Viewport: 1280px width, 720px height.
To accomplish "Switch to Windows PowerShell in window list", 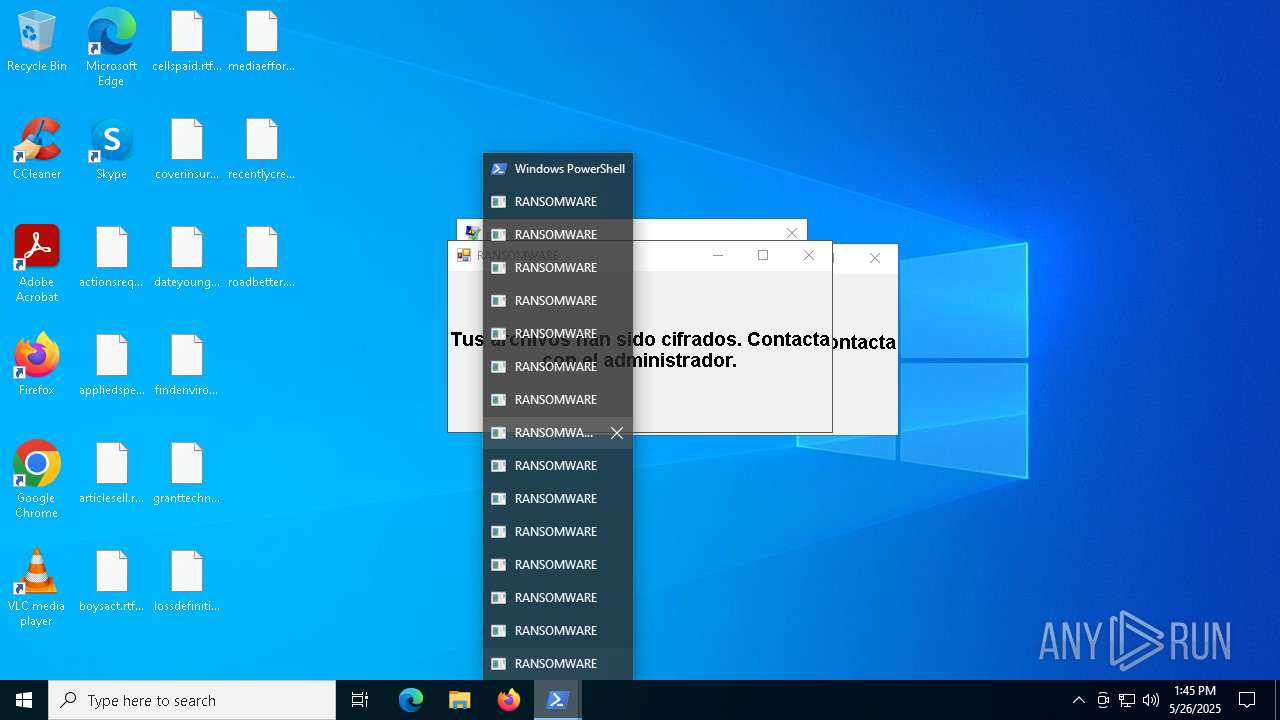I will pos(558,169).
